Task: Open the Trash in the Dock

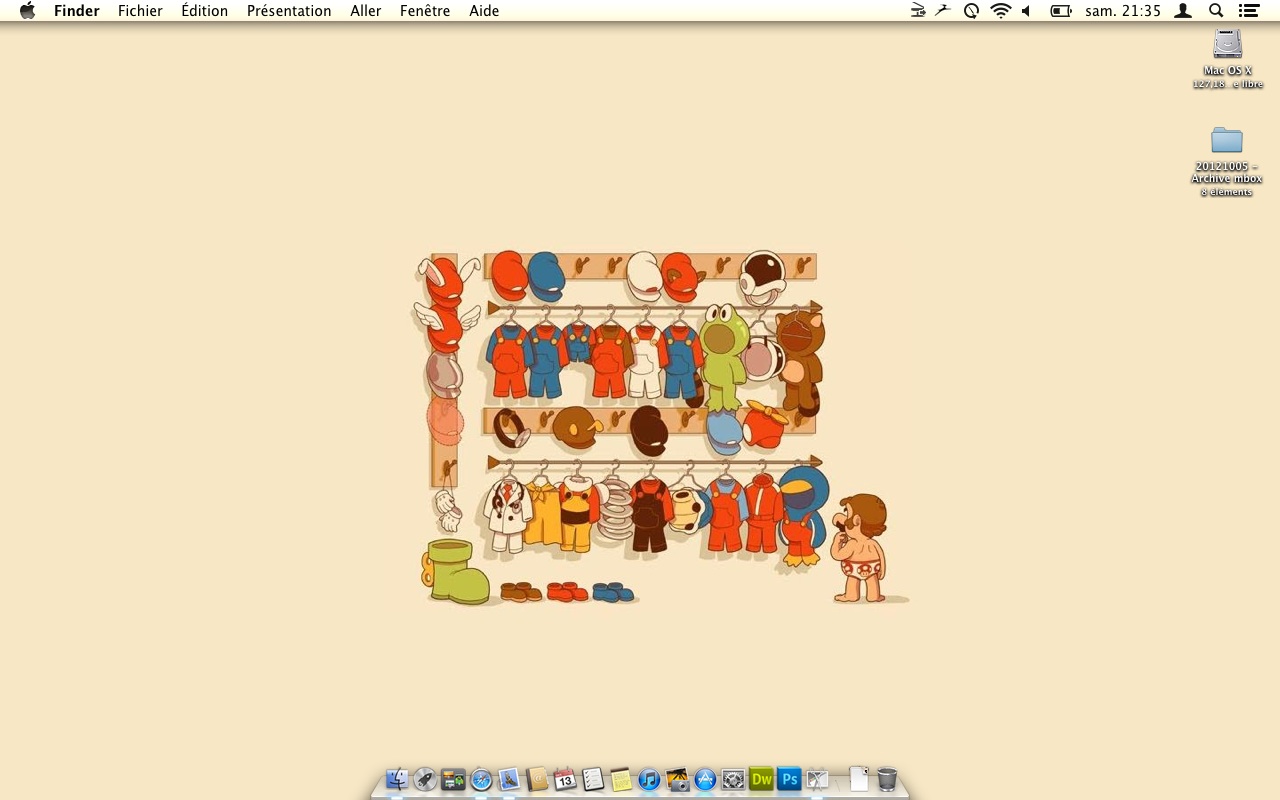Action: [x=887, y=779]
